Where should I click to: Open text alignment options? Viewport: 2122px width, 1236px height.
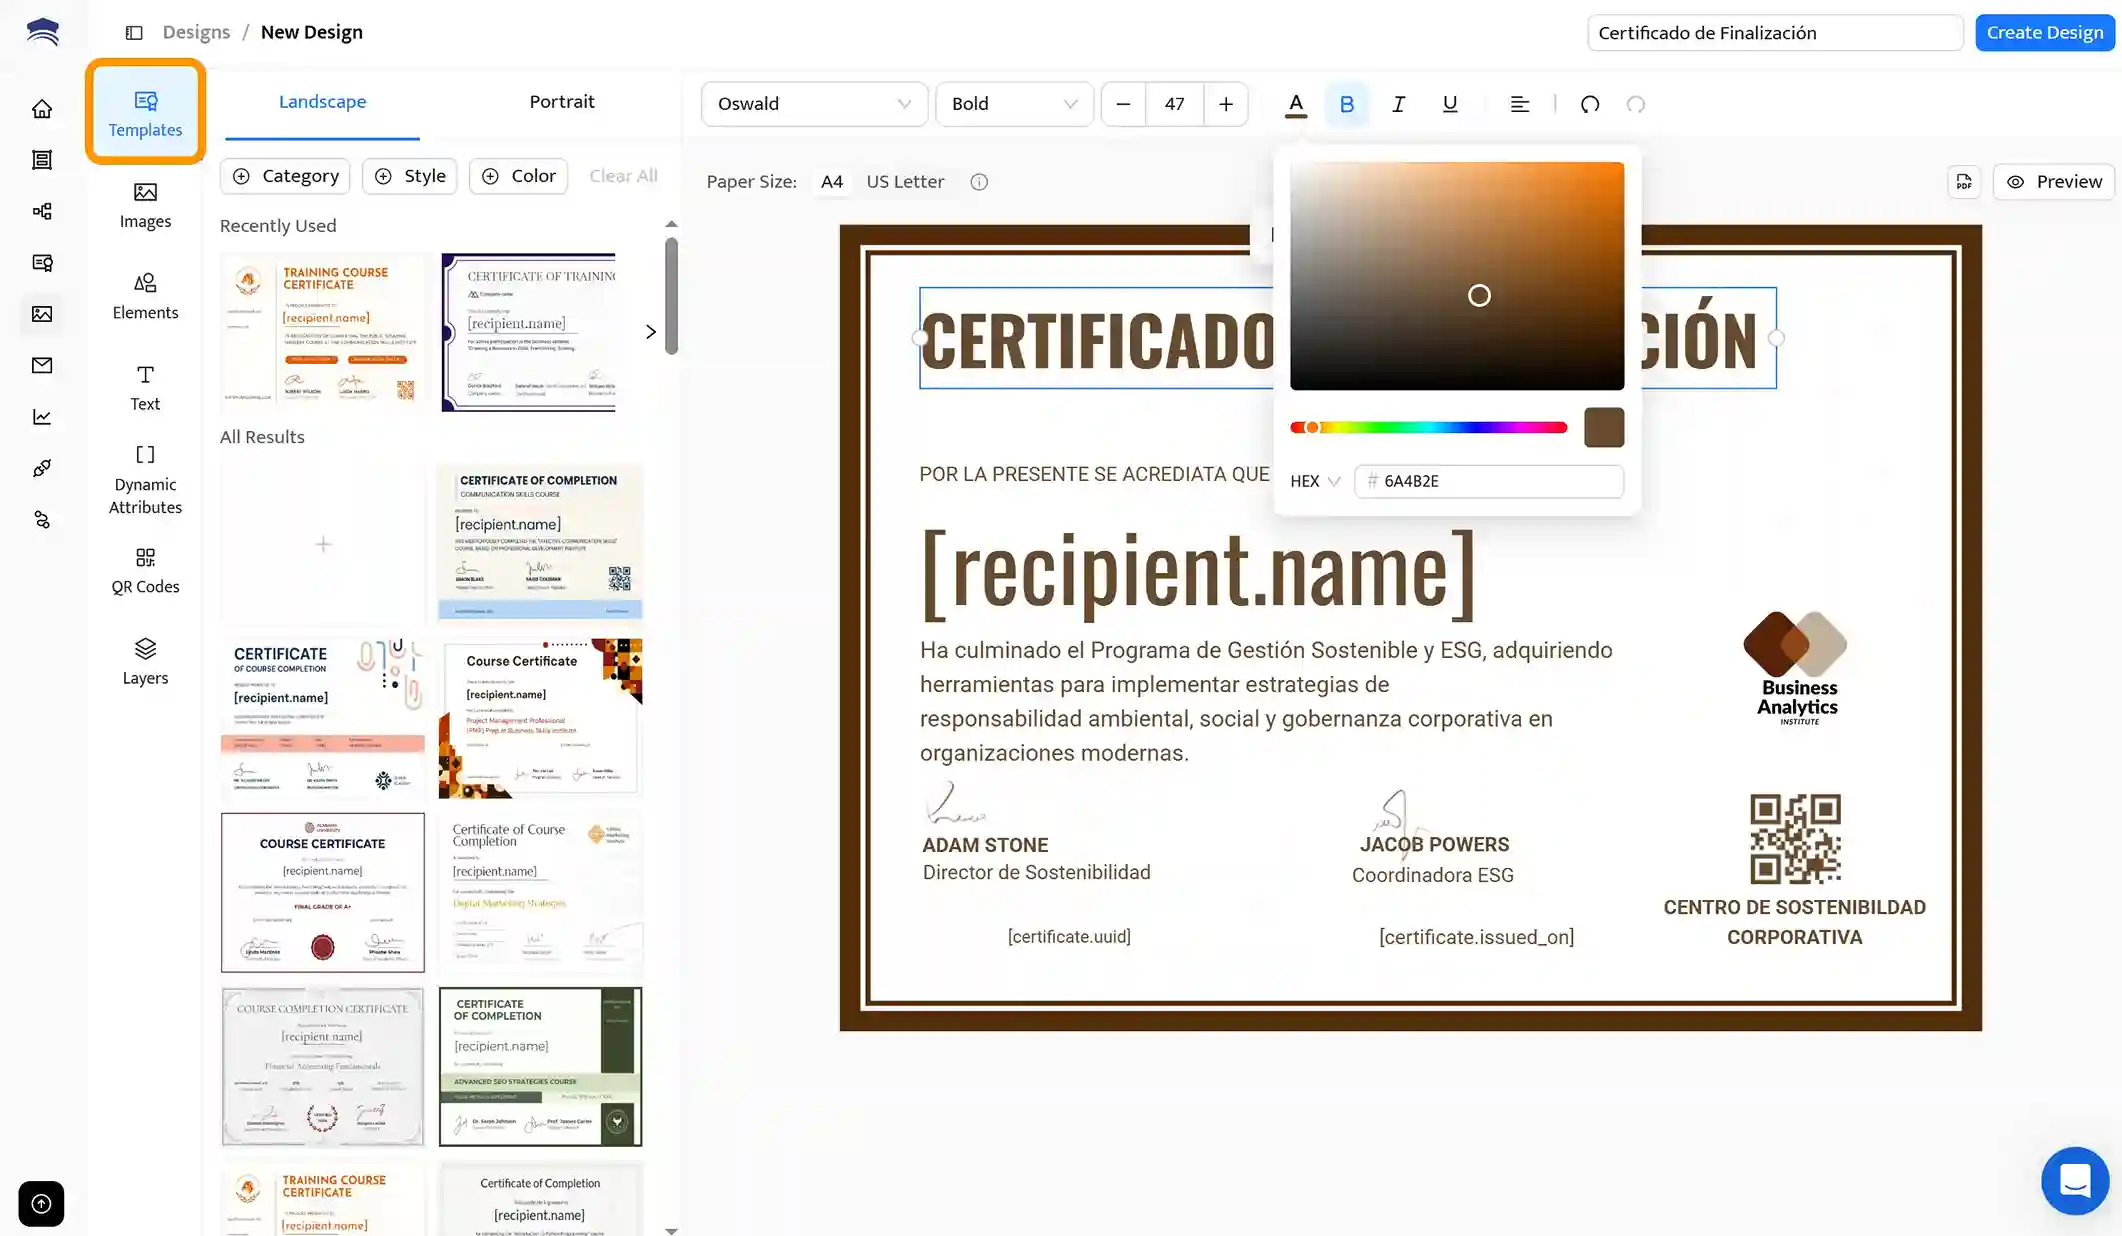click(1519, 104)
